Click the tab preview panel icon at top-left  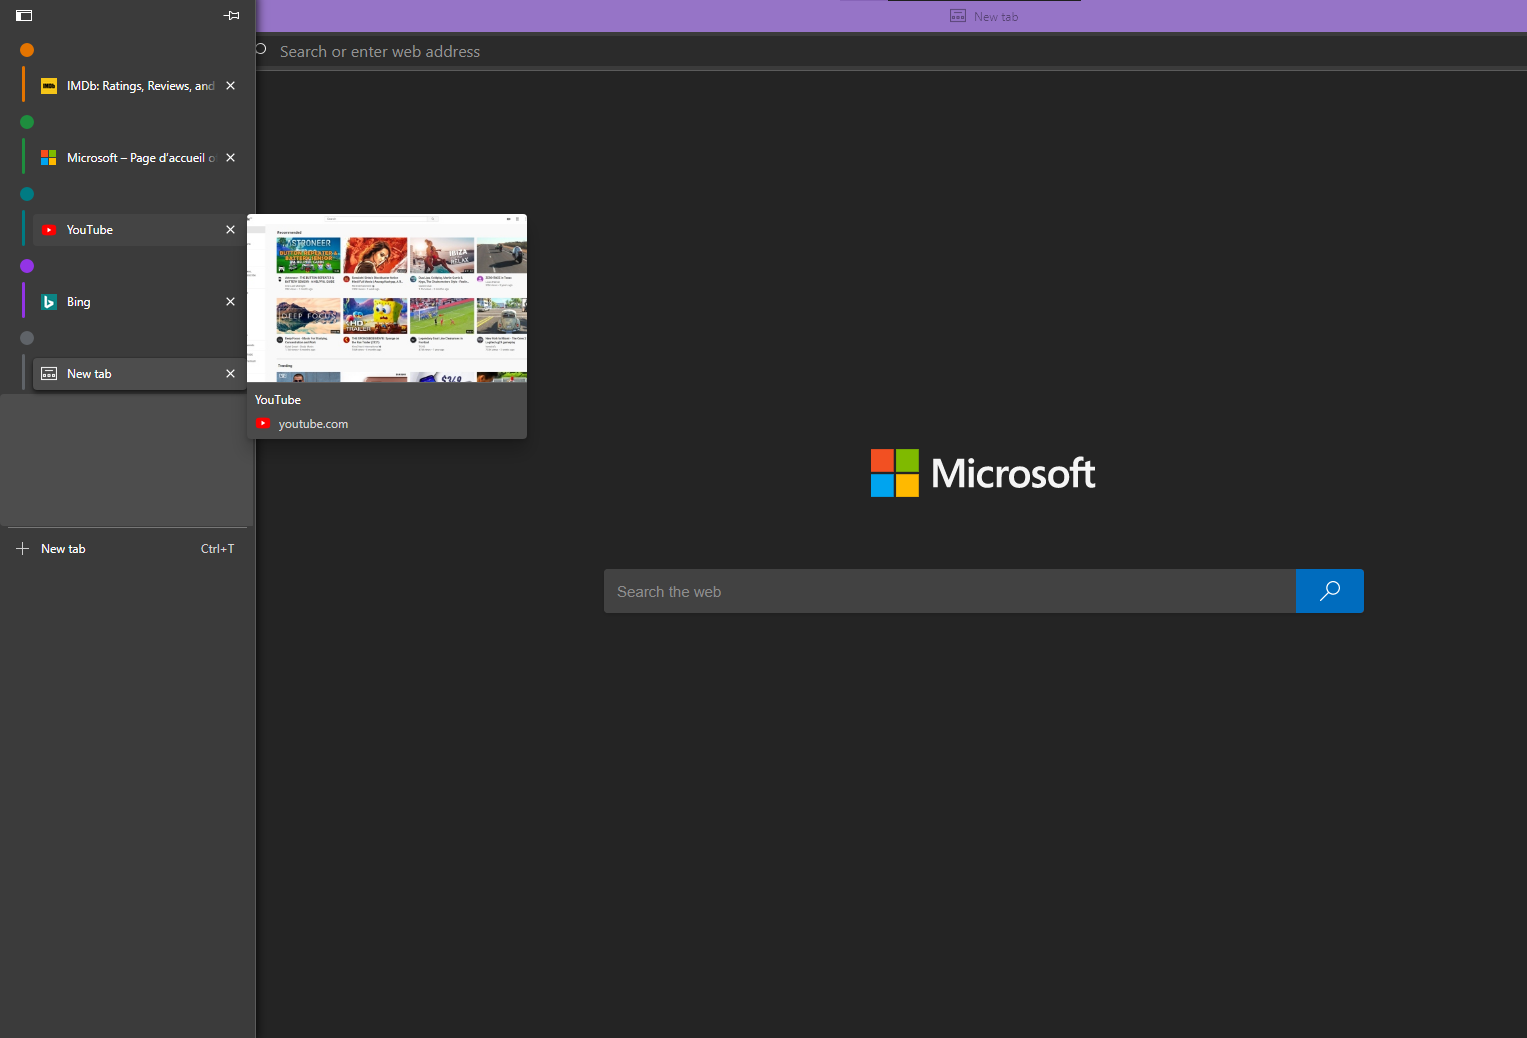click(23, 15)
